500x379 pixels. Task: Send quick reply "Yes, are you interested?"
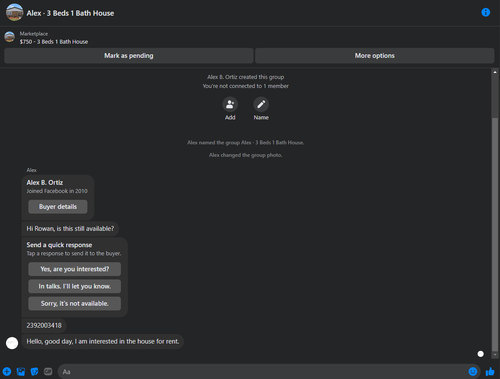coord(75,269)
